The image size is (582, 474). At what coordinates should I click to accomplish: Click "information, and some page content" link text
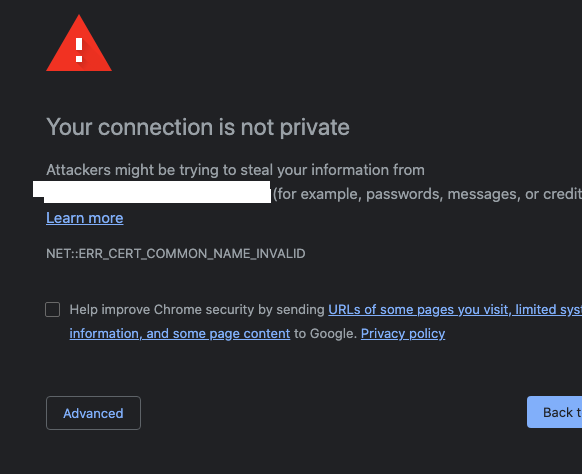[x=180, y=333]
